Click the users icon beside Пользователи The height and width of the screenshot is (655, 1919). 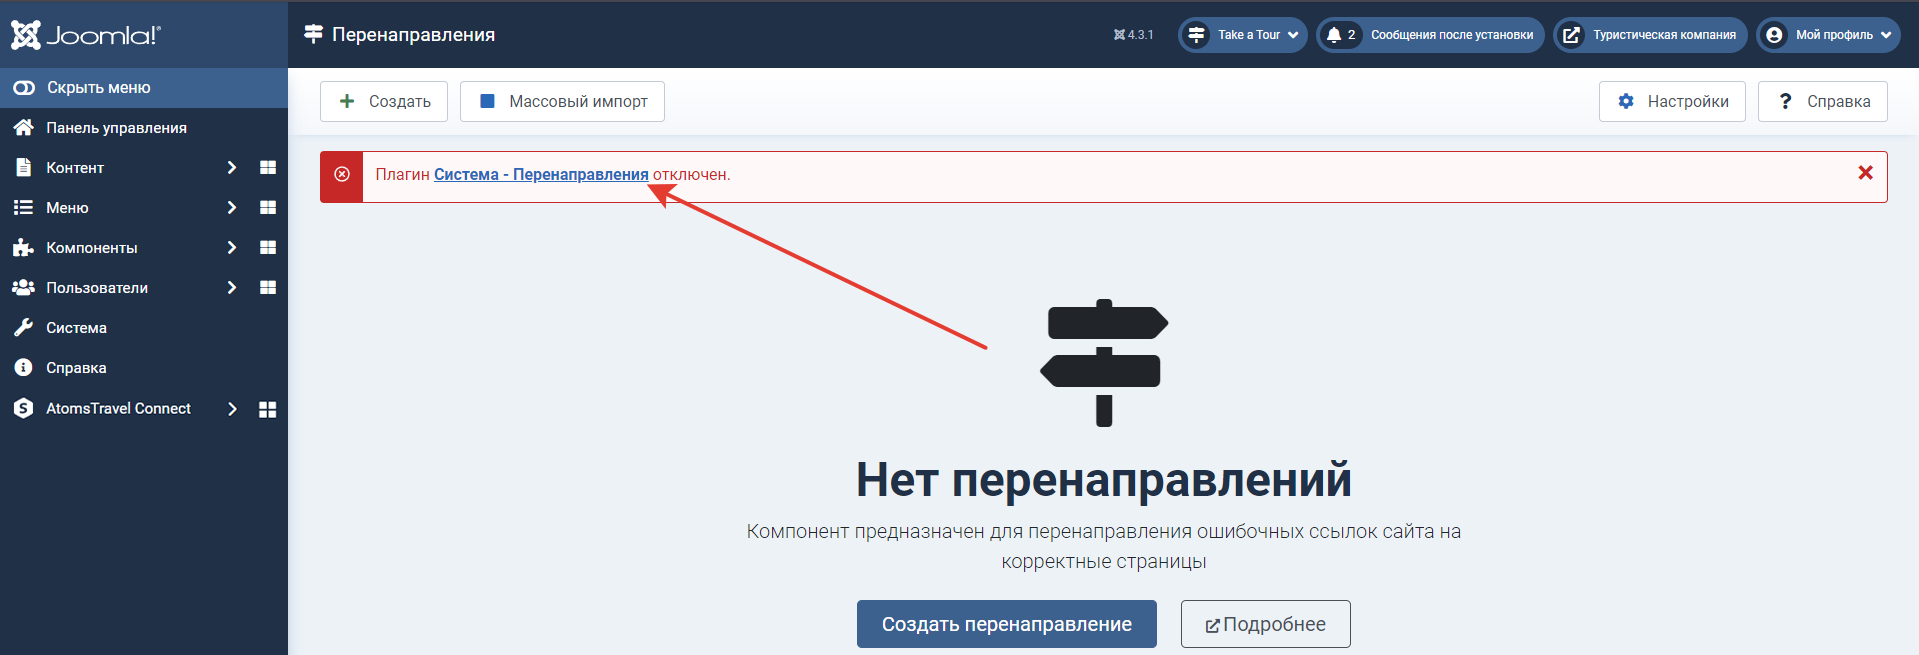[x=23, y=288]
